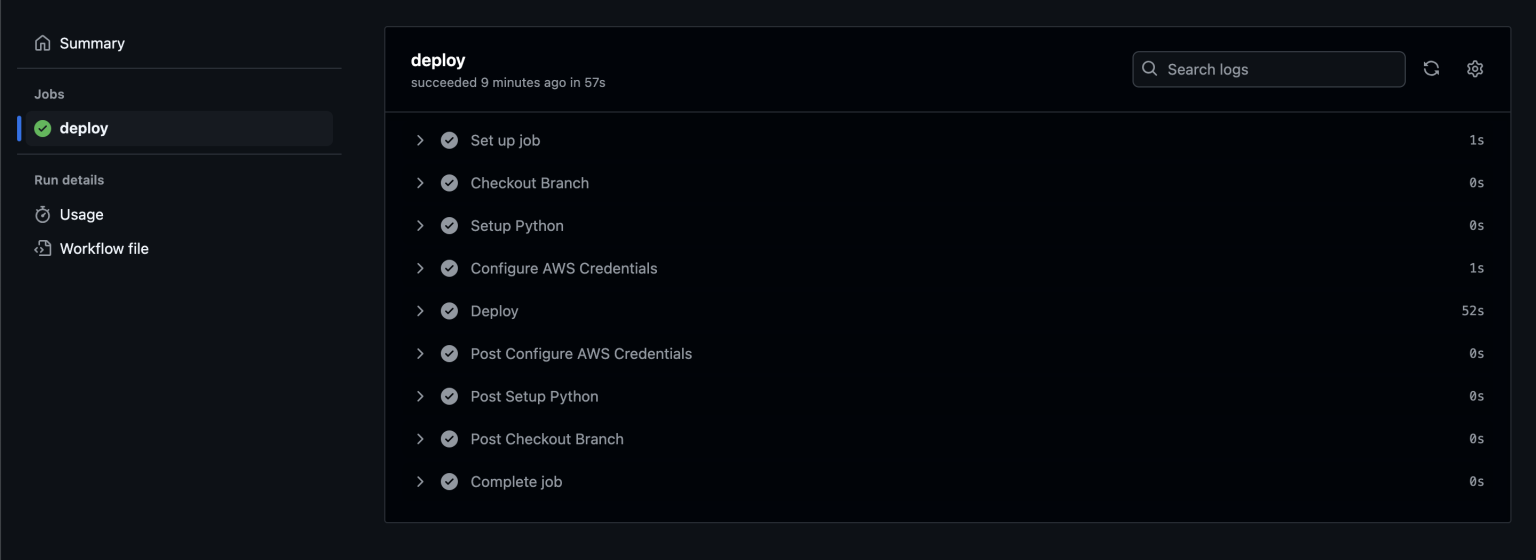Click the Summary home icon
Screen dimensions: 1536x560
pyautogui.click(x=42, y=43)
